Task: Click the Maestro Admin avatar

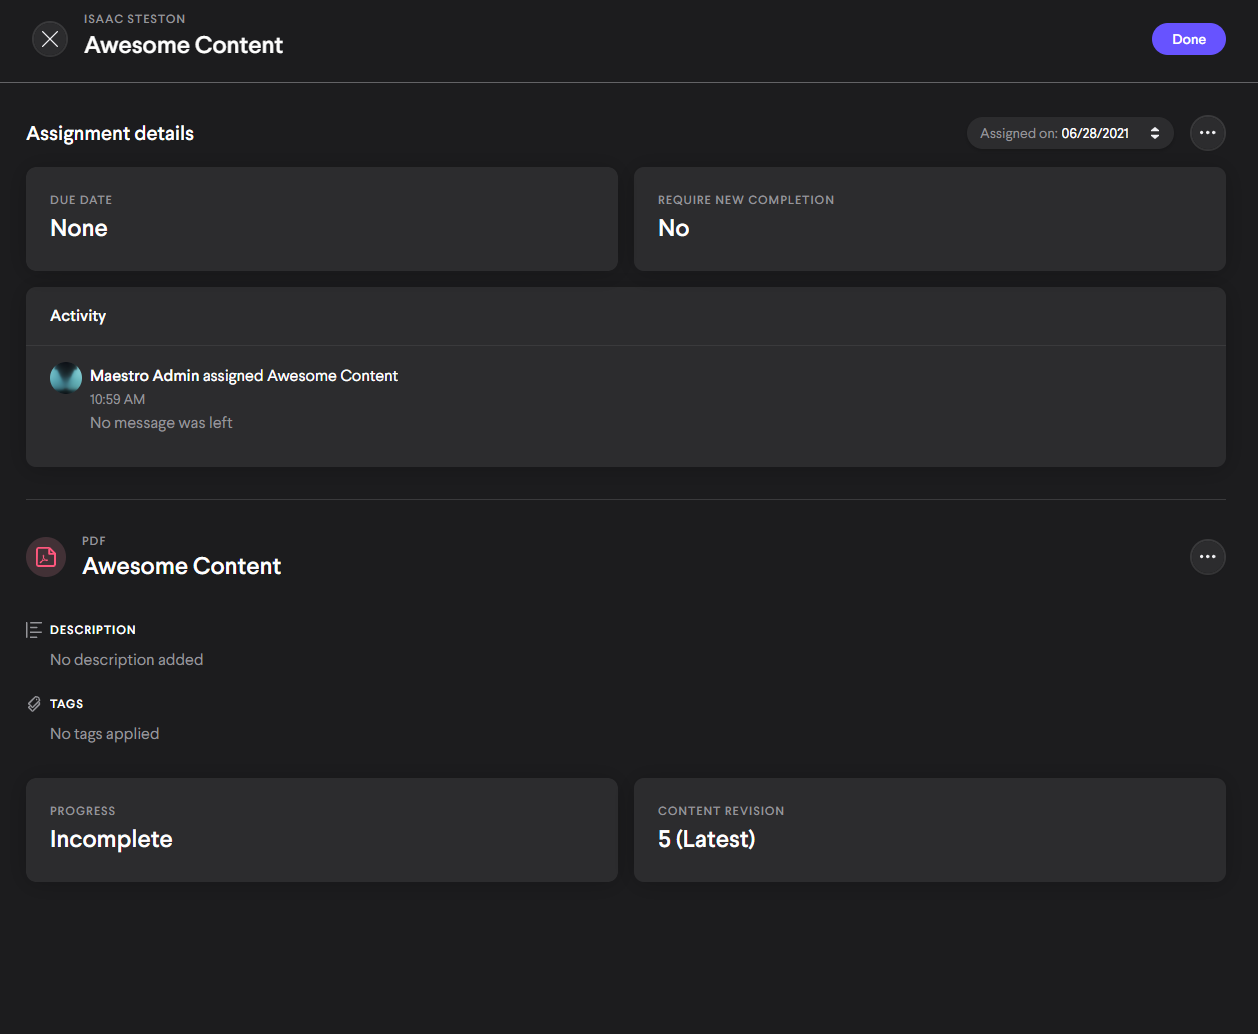Action: [66, 378]
